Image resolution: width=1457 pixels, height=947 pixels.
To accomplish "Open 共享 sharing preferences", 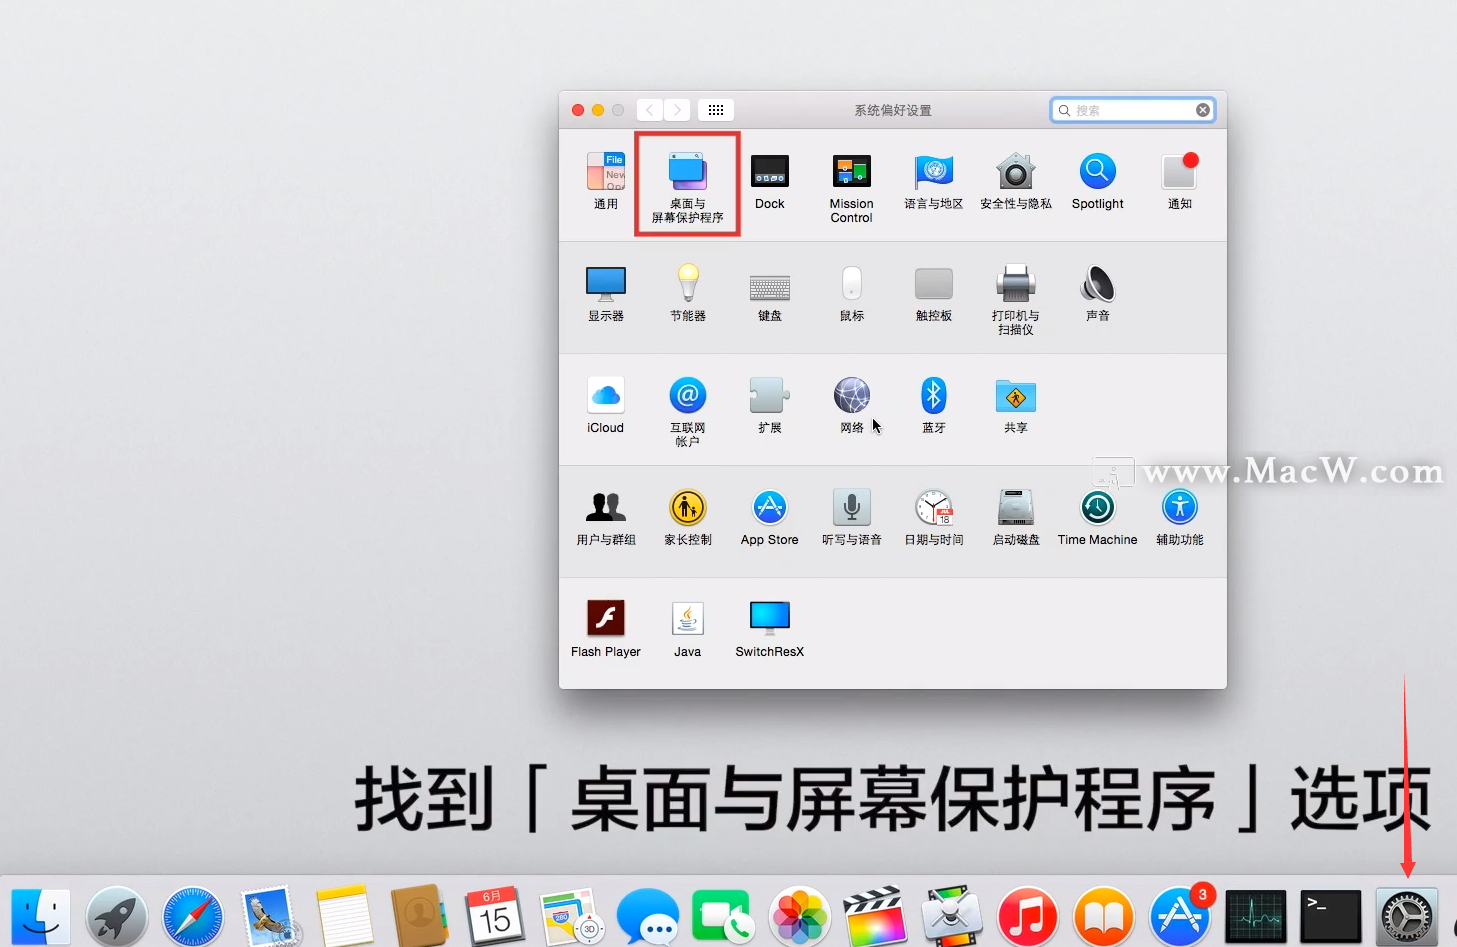I will tap(1016, 404).
